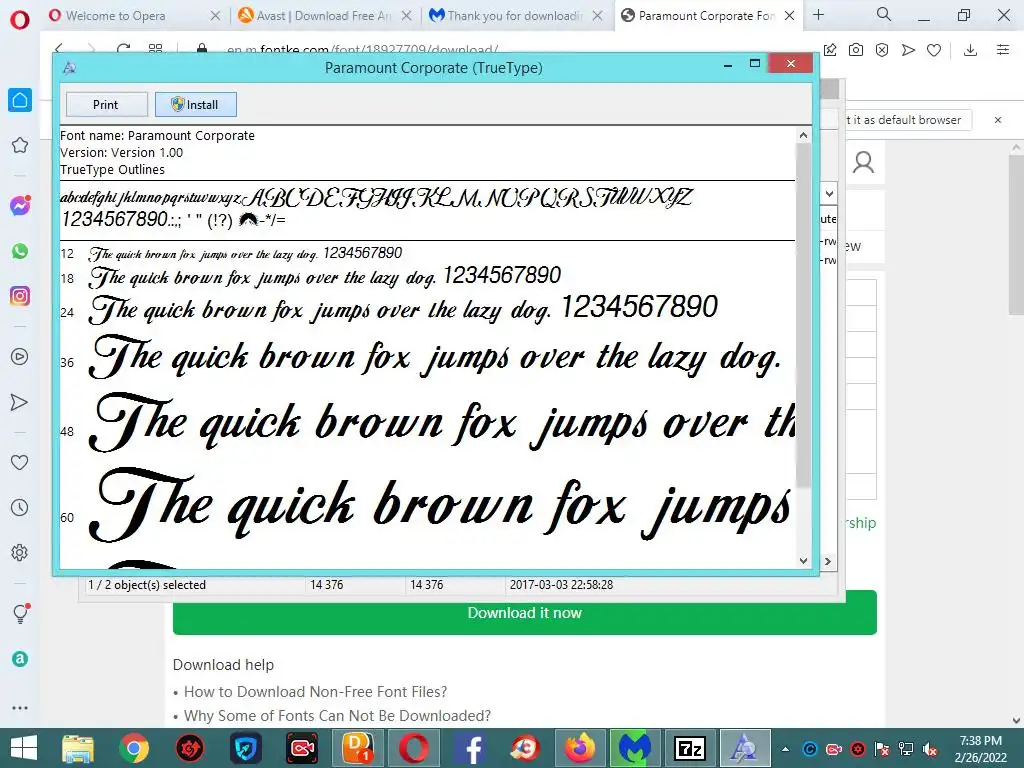Open Player icon in Opera sidebar
The image size is (1024, 768).
pyautogui.click(x=20, y=357)
